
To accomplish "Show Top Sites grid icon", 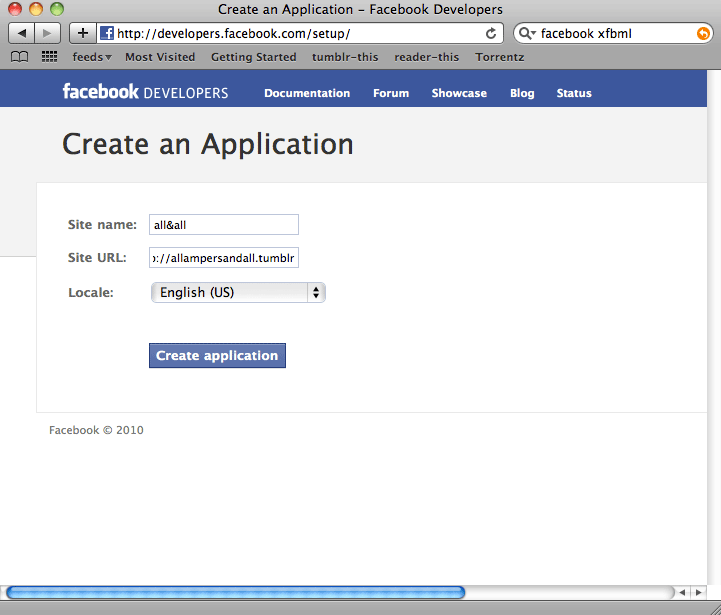I will pyautogui.click(x=49, y=57).
